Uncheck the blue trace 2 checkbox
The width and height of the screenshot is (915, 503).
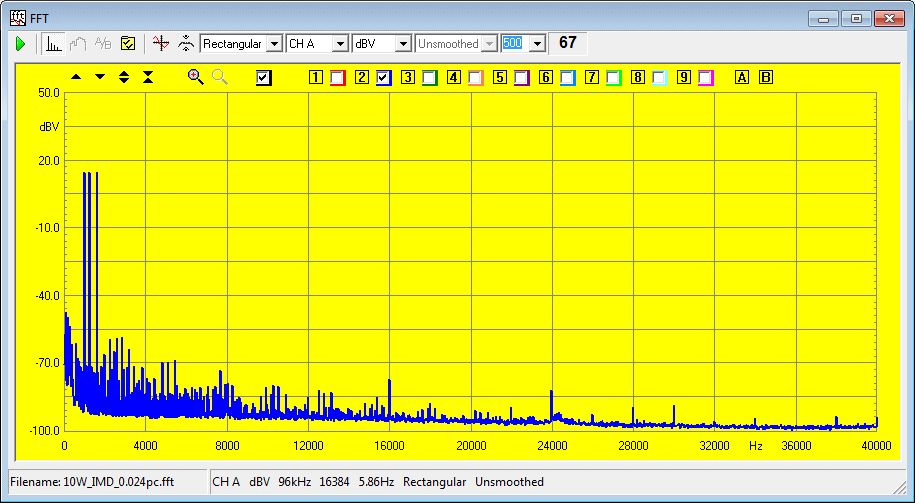pyautogui.click(x=383, y=78)
